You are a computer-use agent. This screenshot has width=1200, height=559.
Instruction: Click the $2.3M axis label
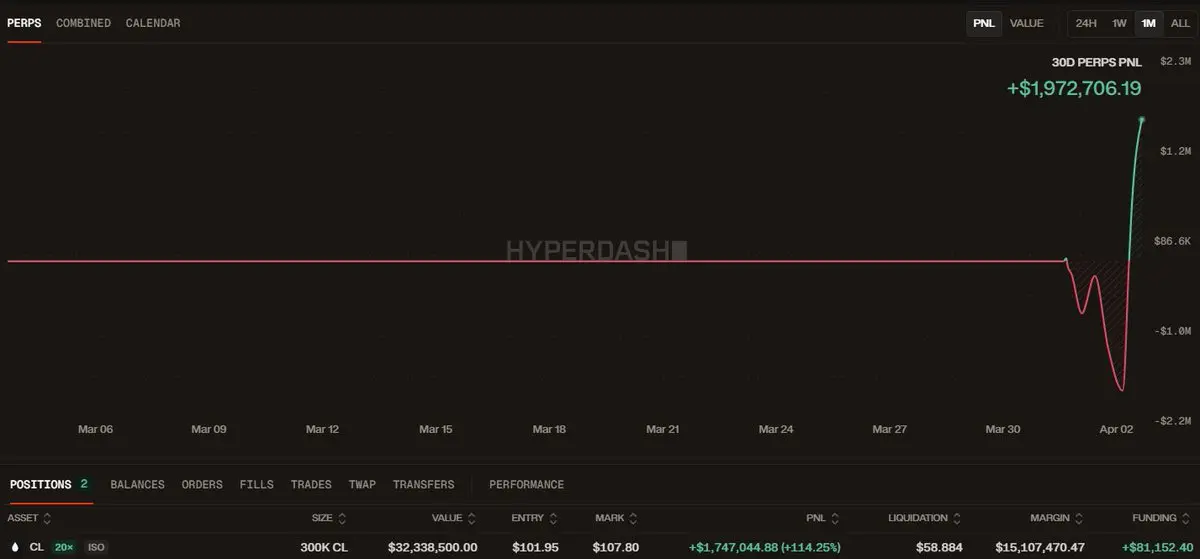click(x=1174, y=61)
